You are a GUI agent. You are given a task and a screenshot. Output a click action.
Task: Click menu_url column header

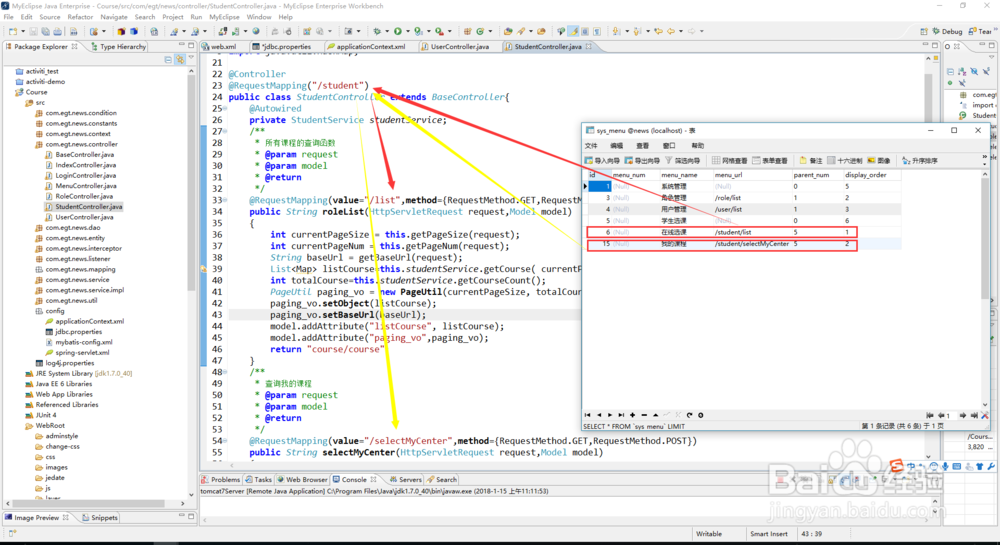(752, 175)
